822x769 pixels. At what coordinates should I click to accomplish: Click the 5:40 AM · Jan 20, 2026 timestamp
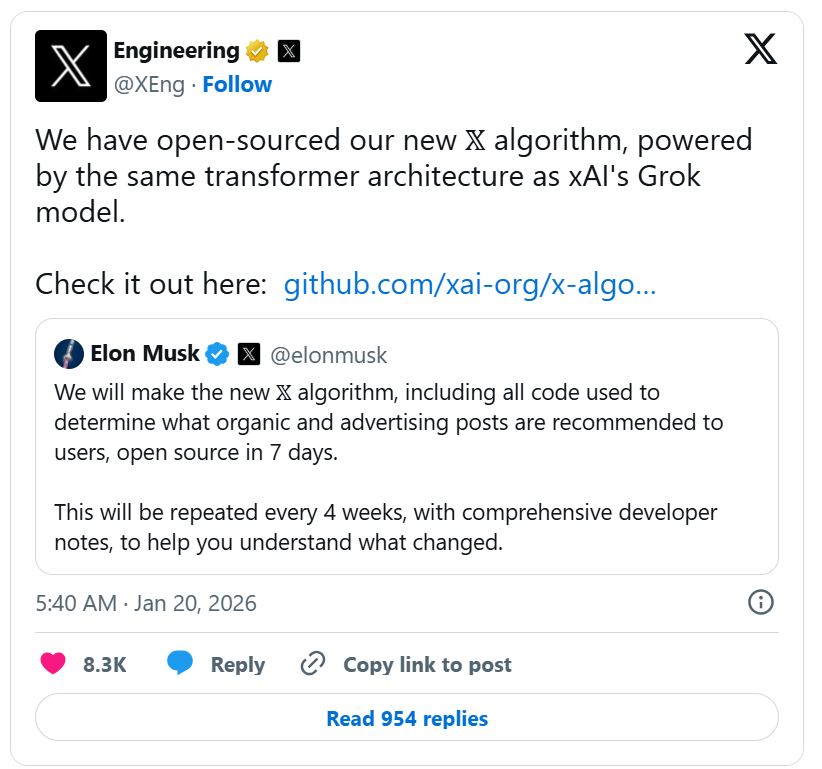coord(146,603)
